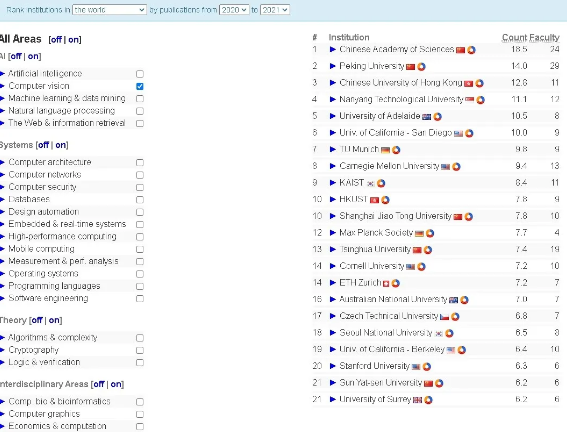This screenshot has width=567, height=432.
Task: Uncheck the Computer vision checkbox
Action: click(x=140, y=86)
